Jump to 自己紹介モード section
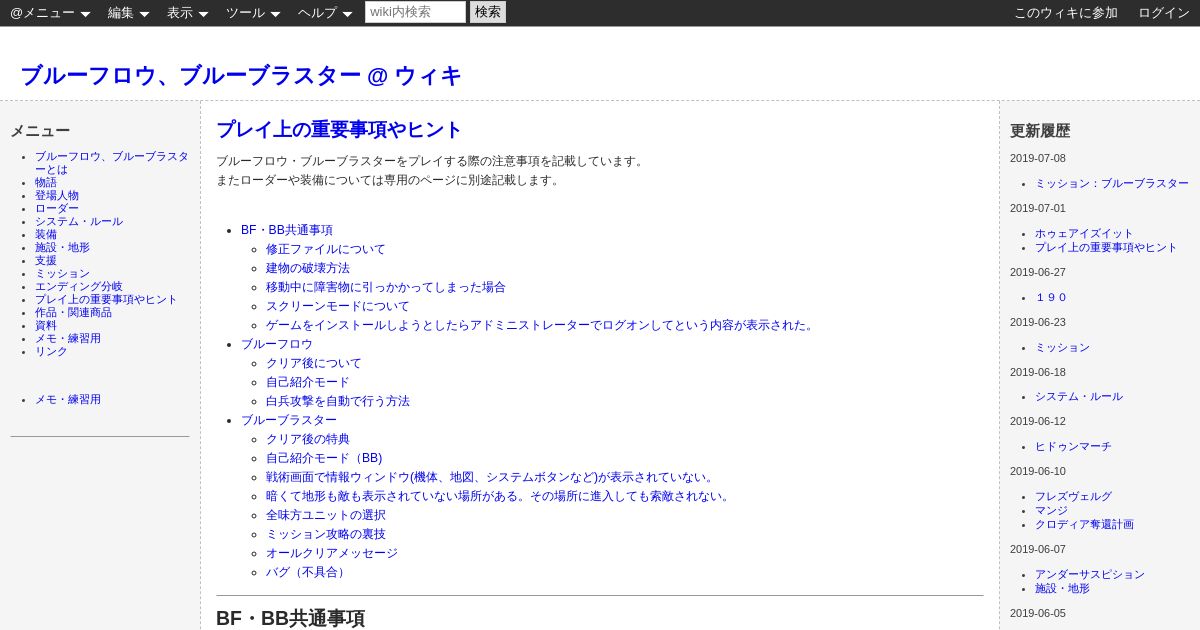Viewport: 1200px width, 630px height. point(308,382)
